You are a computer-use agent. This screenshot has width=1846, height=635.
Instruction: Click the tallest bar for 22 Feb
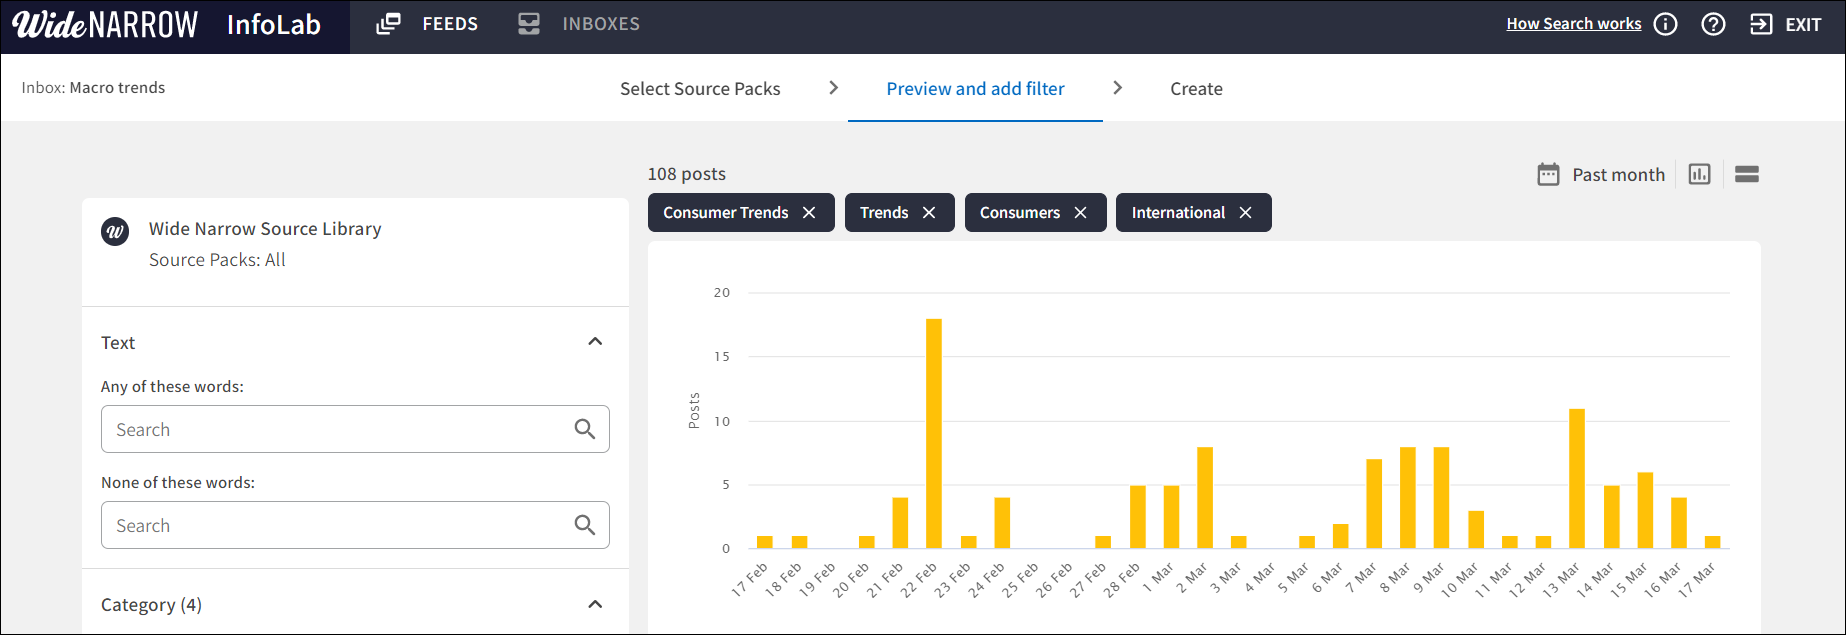coord(934,433)
